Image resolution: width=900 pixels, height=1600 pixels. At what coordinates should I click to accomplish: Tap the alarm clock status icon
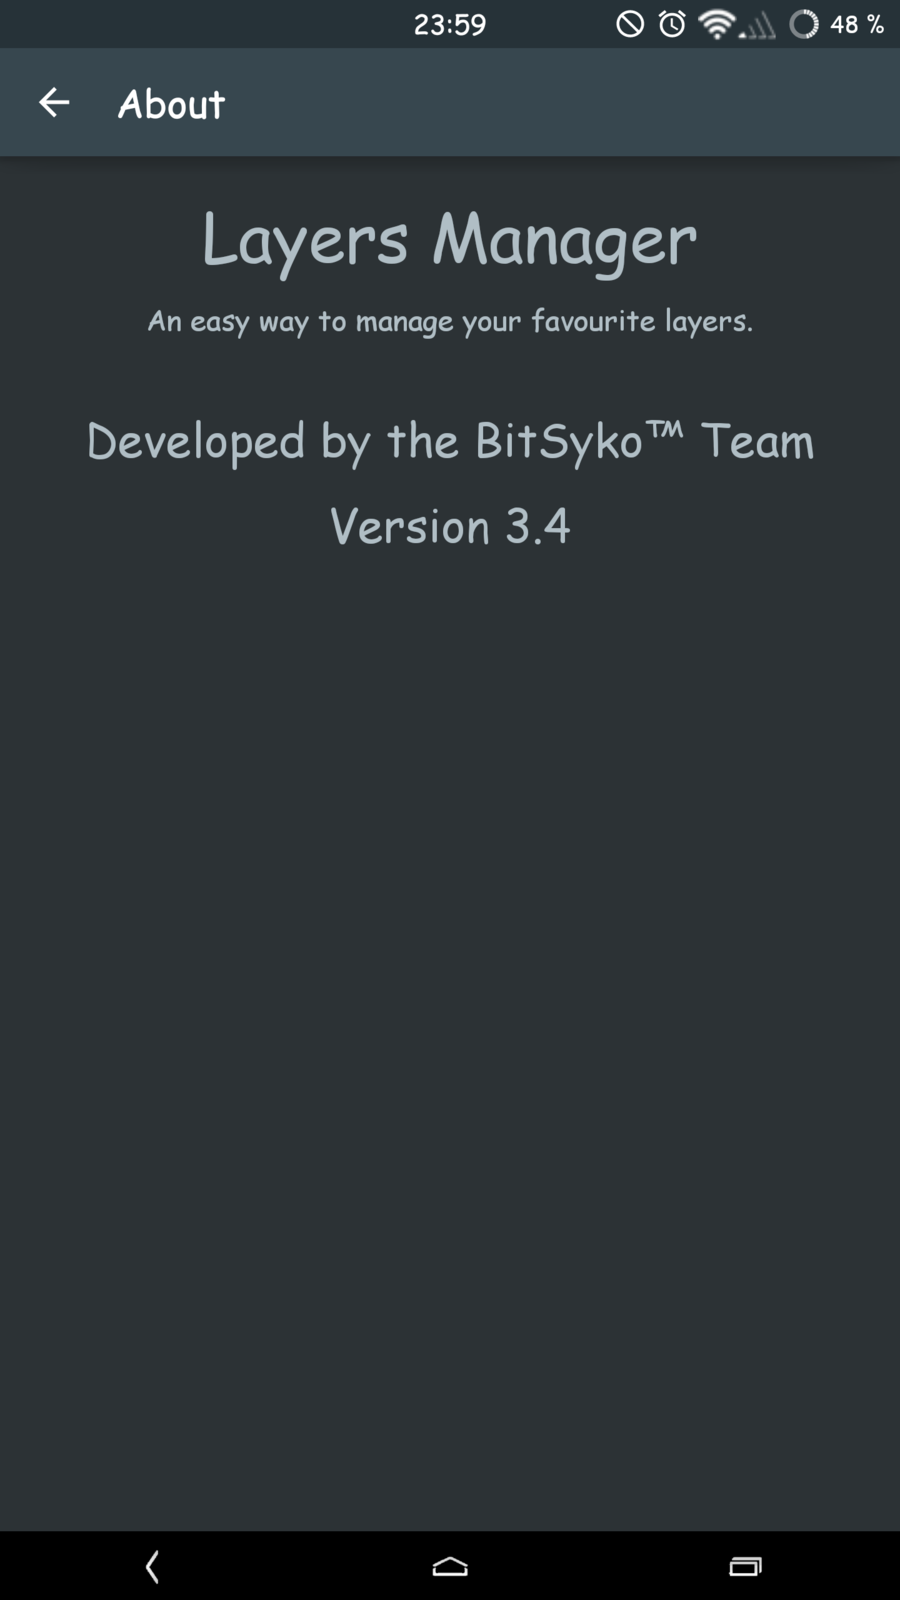pos(673,24)
